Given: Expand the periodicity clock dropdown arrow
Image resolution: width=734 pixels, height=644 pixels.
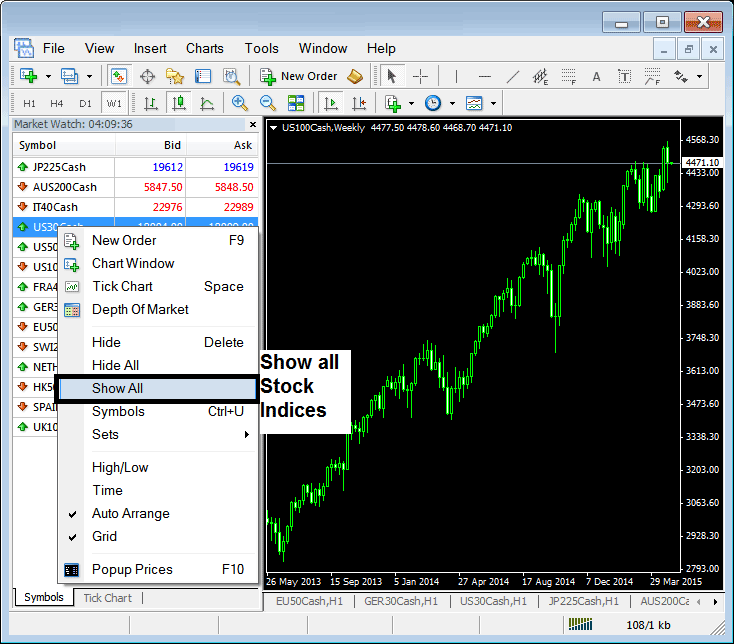Looking at the screenshot, I should pyautogui.click(x=452, y=103).
